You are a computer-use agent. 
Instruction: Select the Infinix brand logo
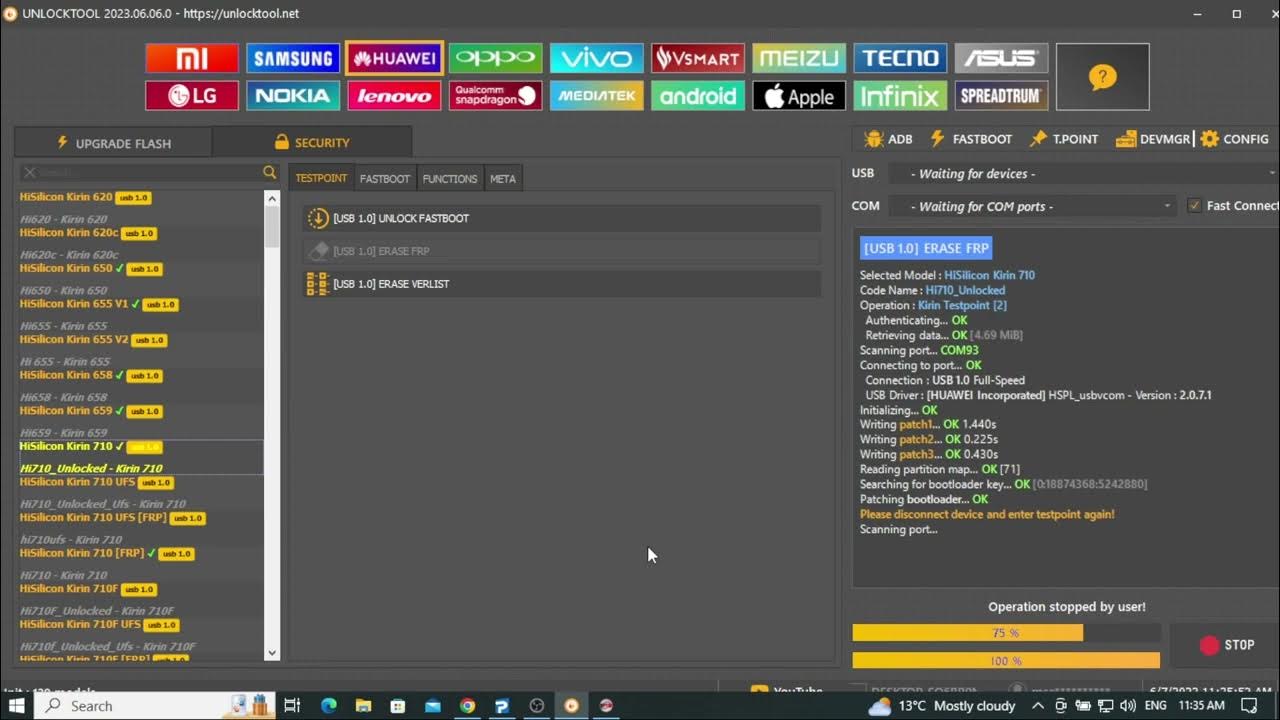(x=900, y=96)
